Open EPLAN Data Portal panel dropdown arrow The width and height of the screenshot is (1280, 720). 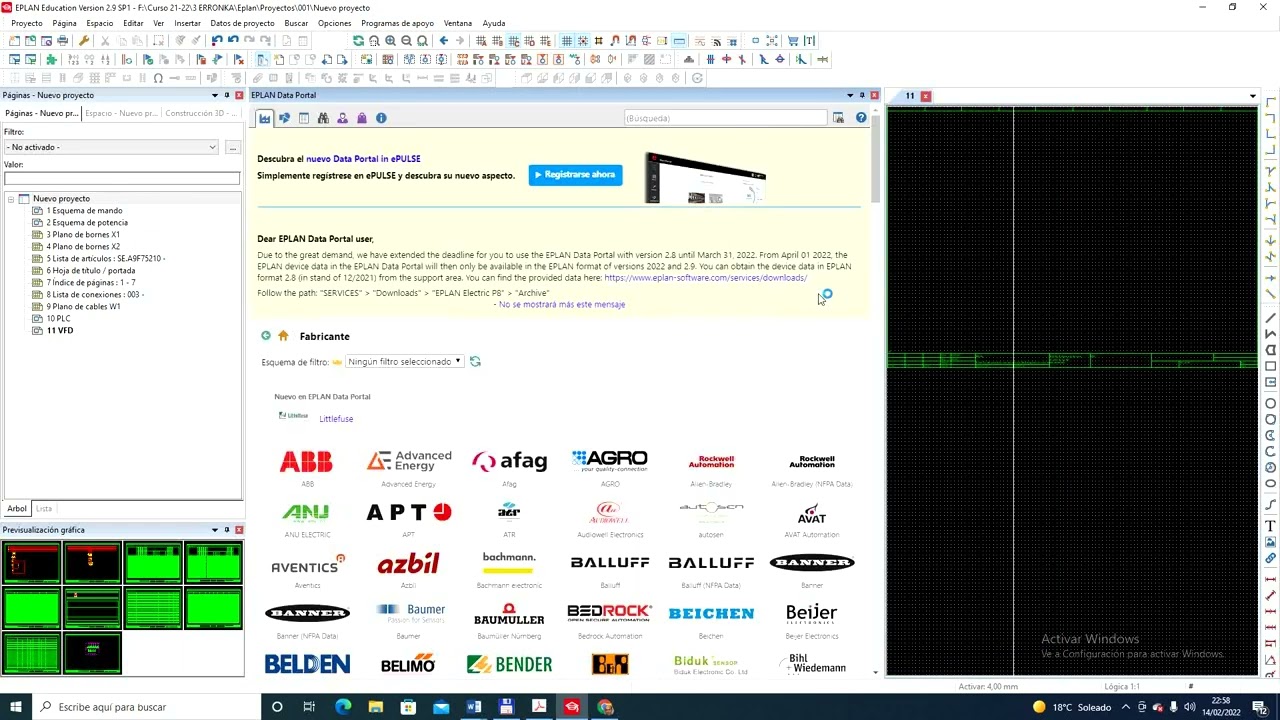850,95
